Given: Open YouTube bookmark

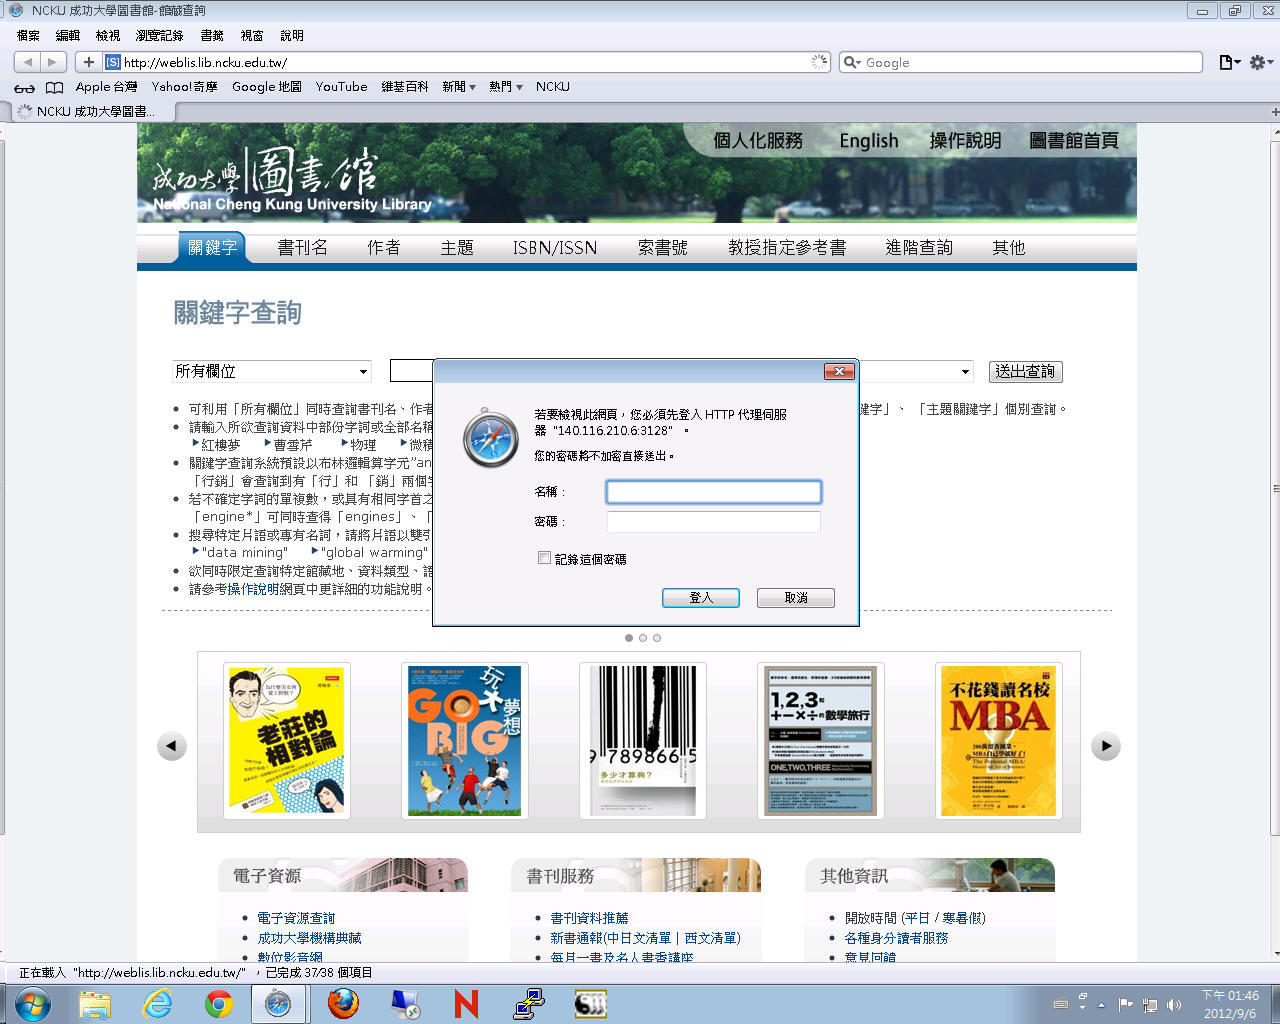Looking at the screenshot, I should point(342,87).
